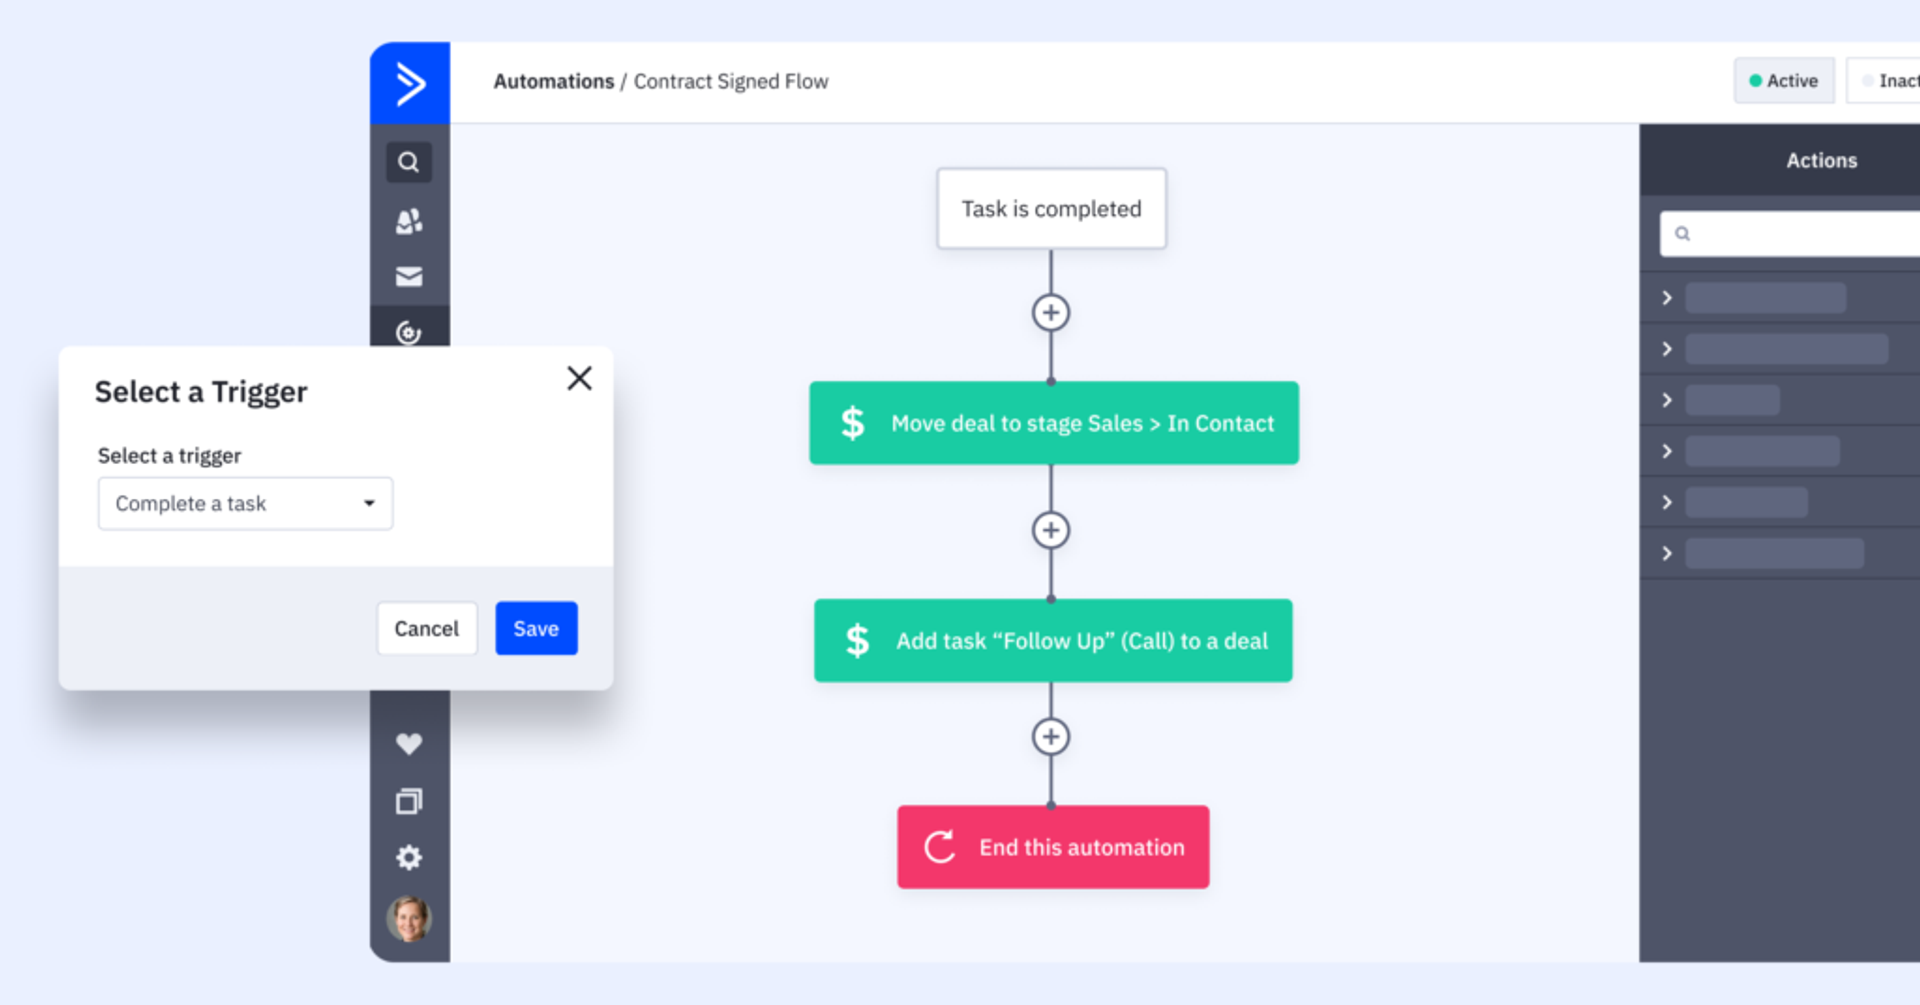Set automation status to Active
Image resolution: width=1920 pixels, height=1005 pixels.
(x=1783, y=81)
